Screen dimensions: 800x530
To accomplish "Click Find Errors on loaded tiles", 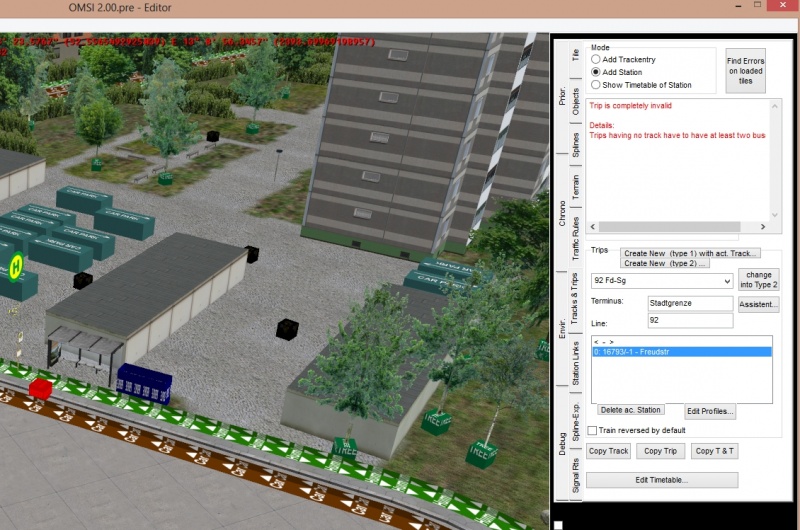I will (x=746, y=70).
